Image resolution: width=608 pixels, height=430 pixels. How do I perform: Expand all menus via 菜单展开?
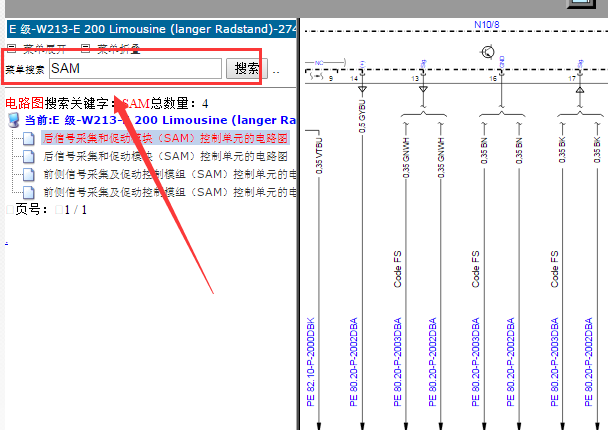coord(45,49)
